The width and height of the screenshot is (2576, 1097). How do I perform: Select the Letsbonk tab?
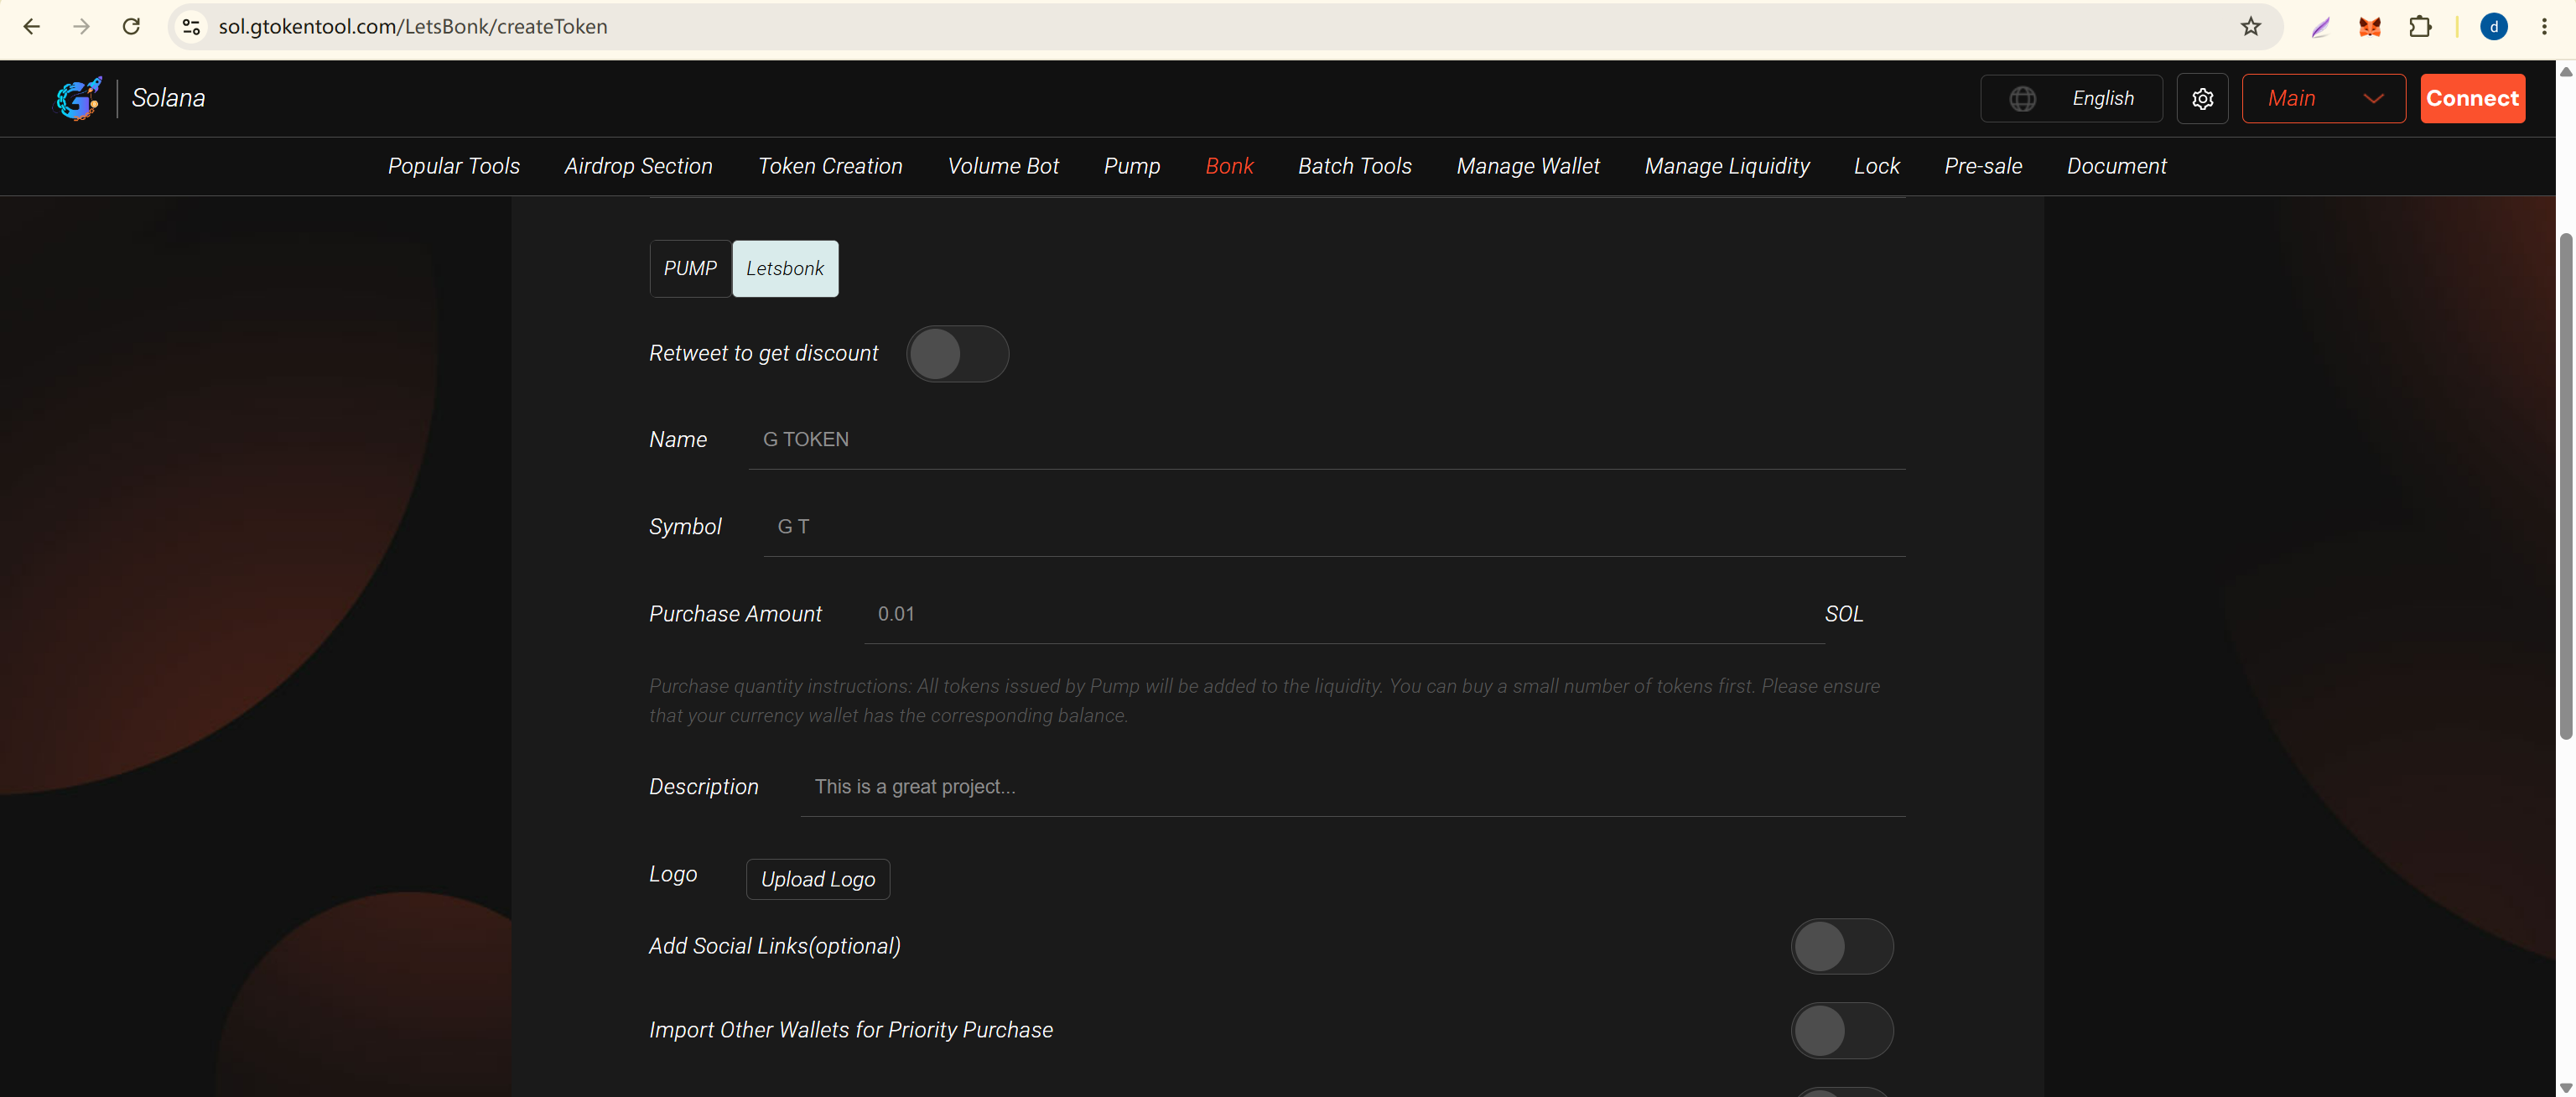coord(785,269)
